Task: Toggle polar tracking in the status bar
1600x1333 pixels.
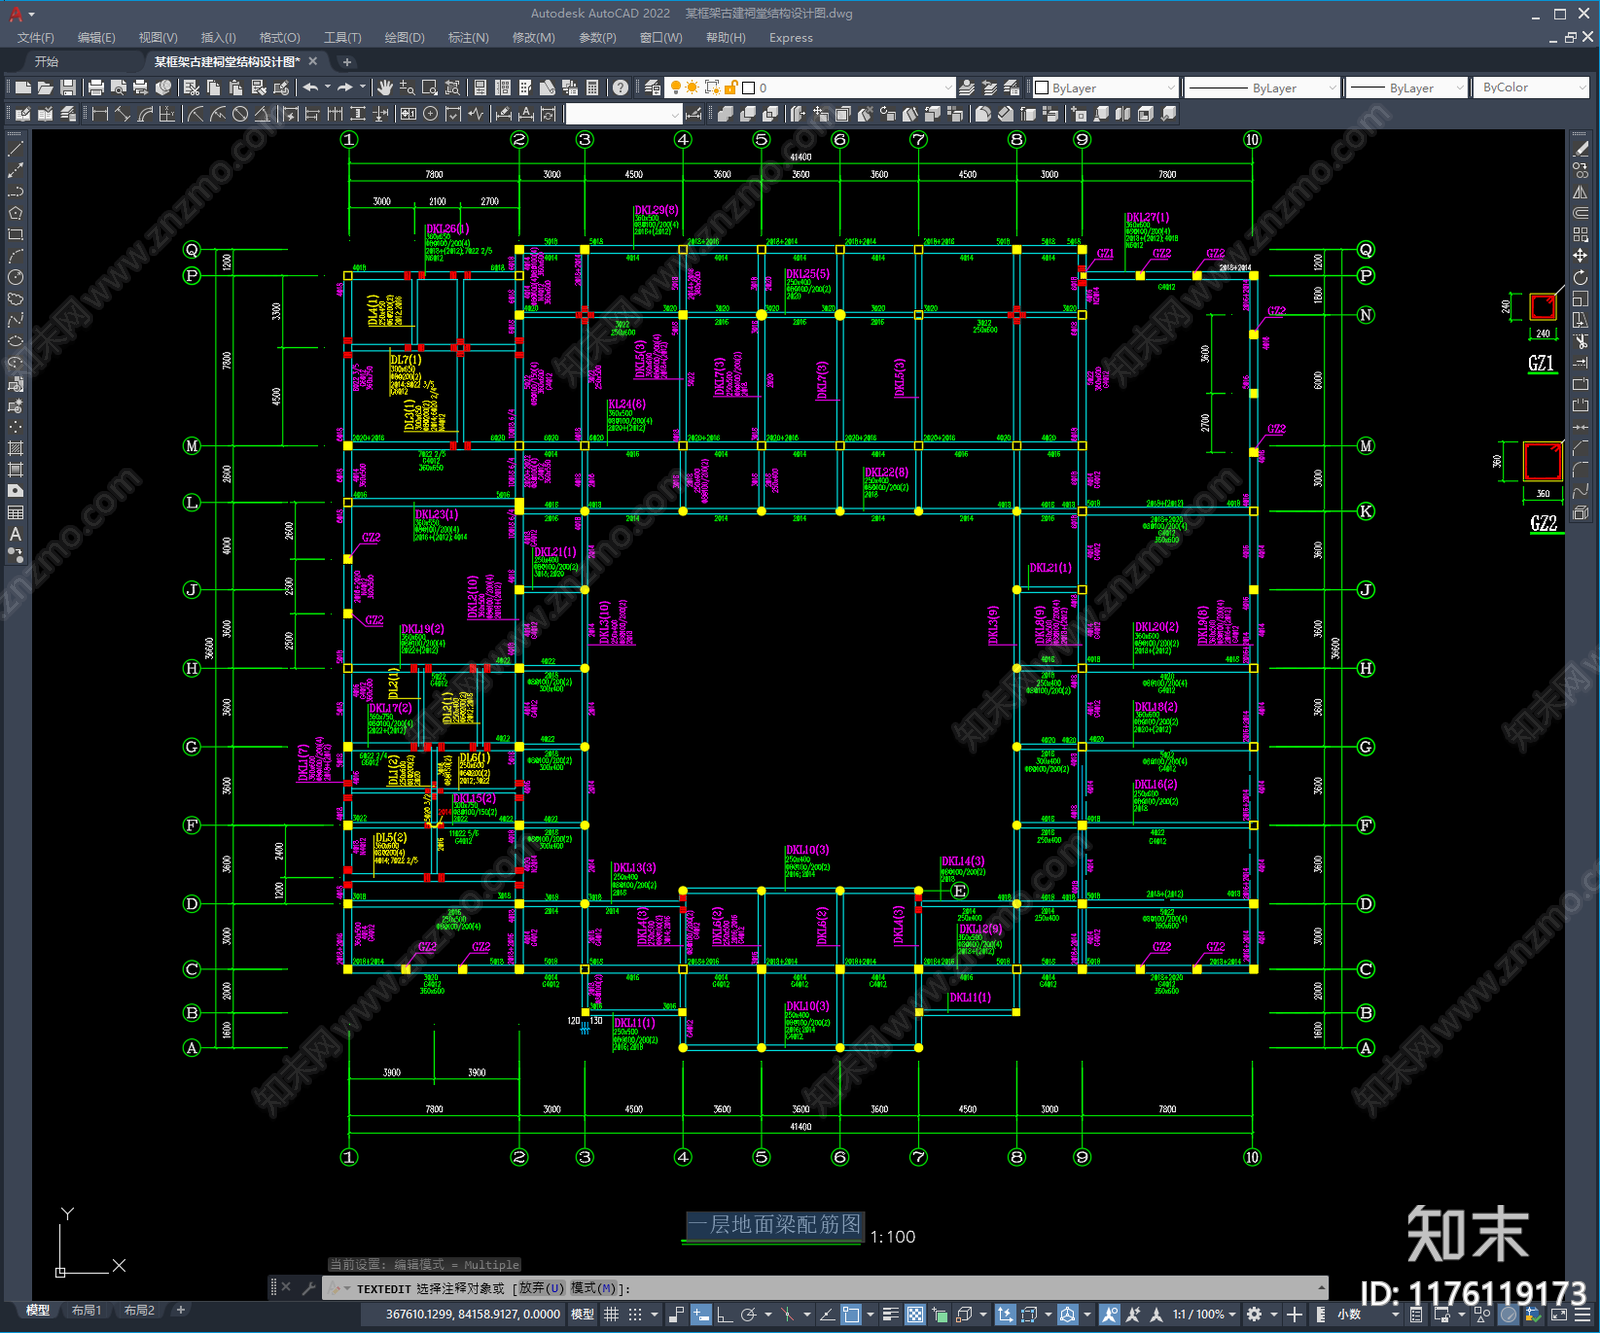Action: click(748, 1314)
